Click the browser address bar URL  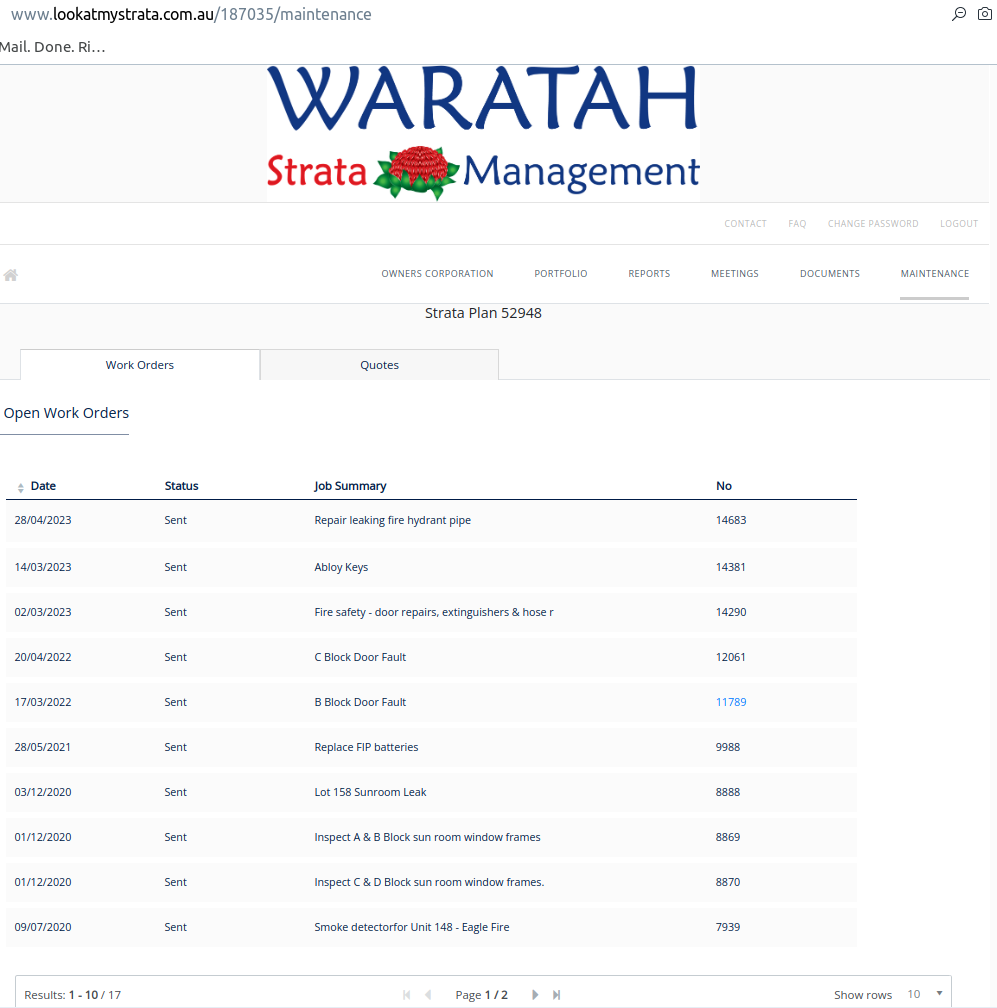[x=191, y=14]
